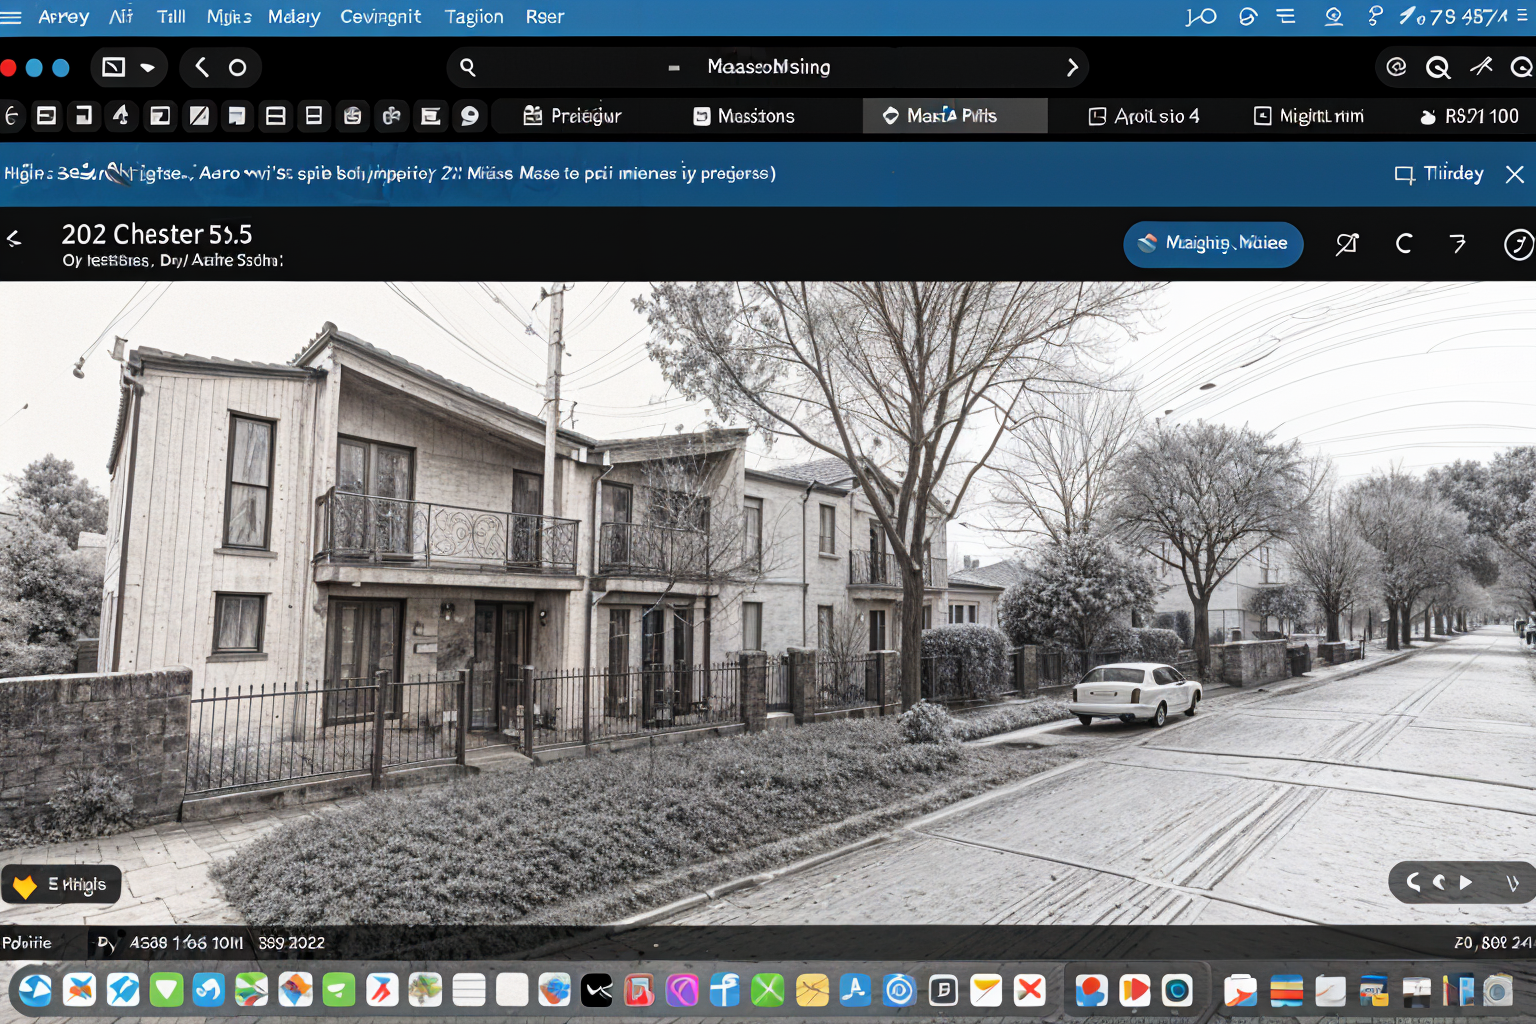Click the circle button next to the back arrow

(x=237, y=67)
